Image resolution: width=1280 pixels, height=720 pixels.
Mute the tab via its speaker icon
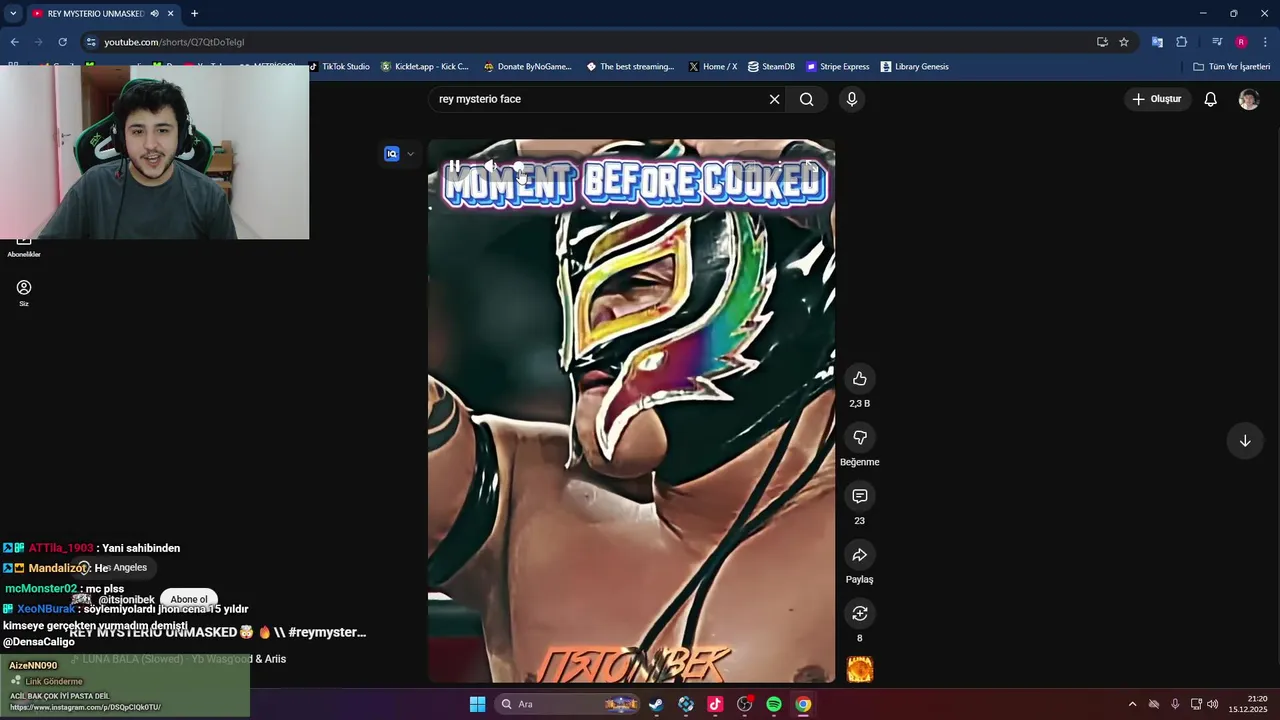click(154, 13)
